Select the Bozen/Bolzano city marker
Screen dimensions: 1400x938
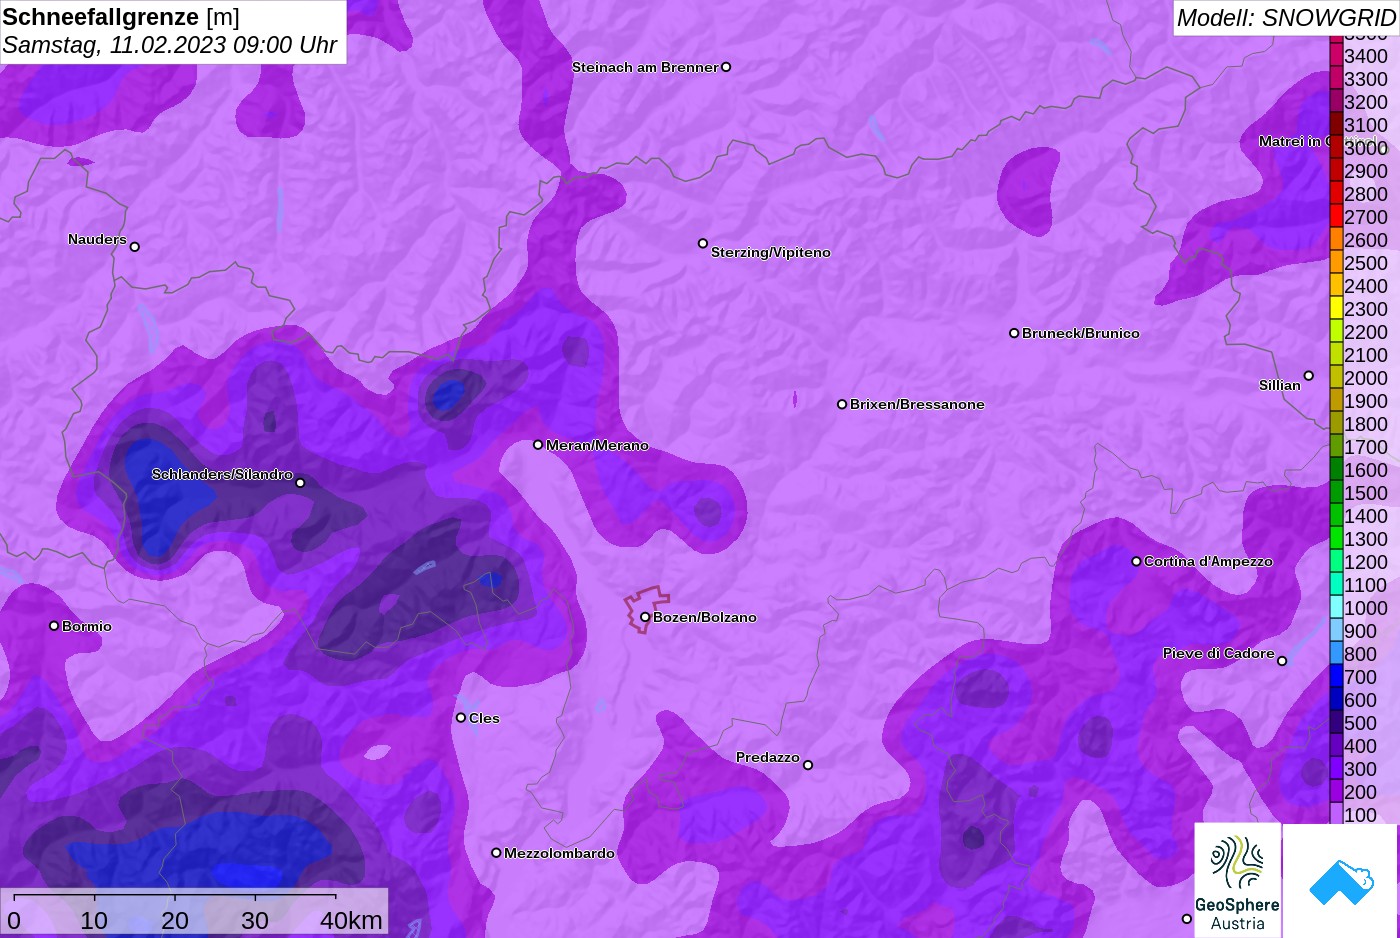click(x=645, y=617)
